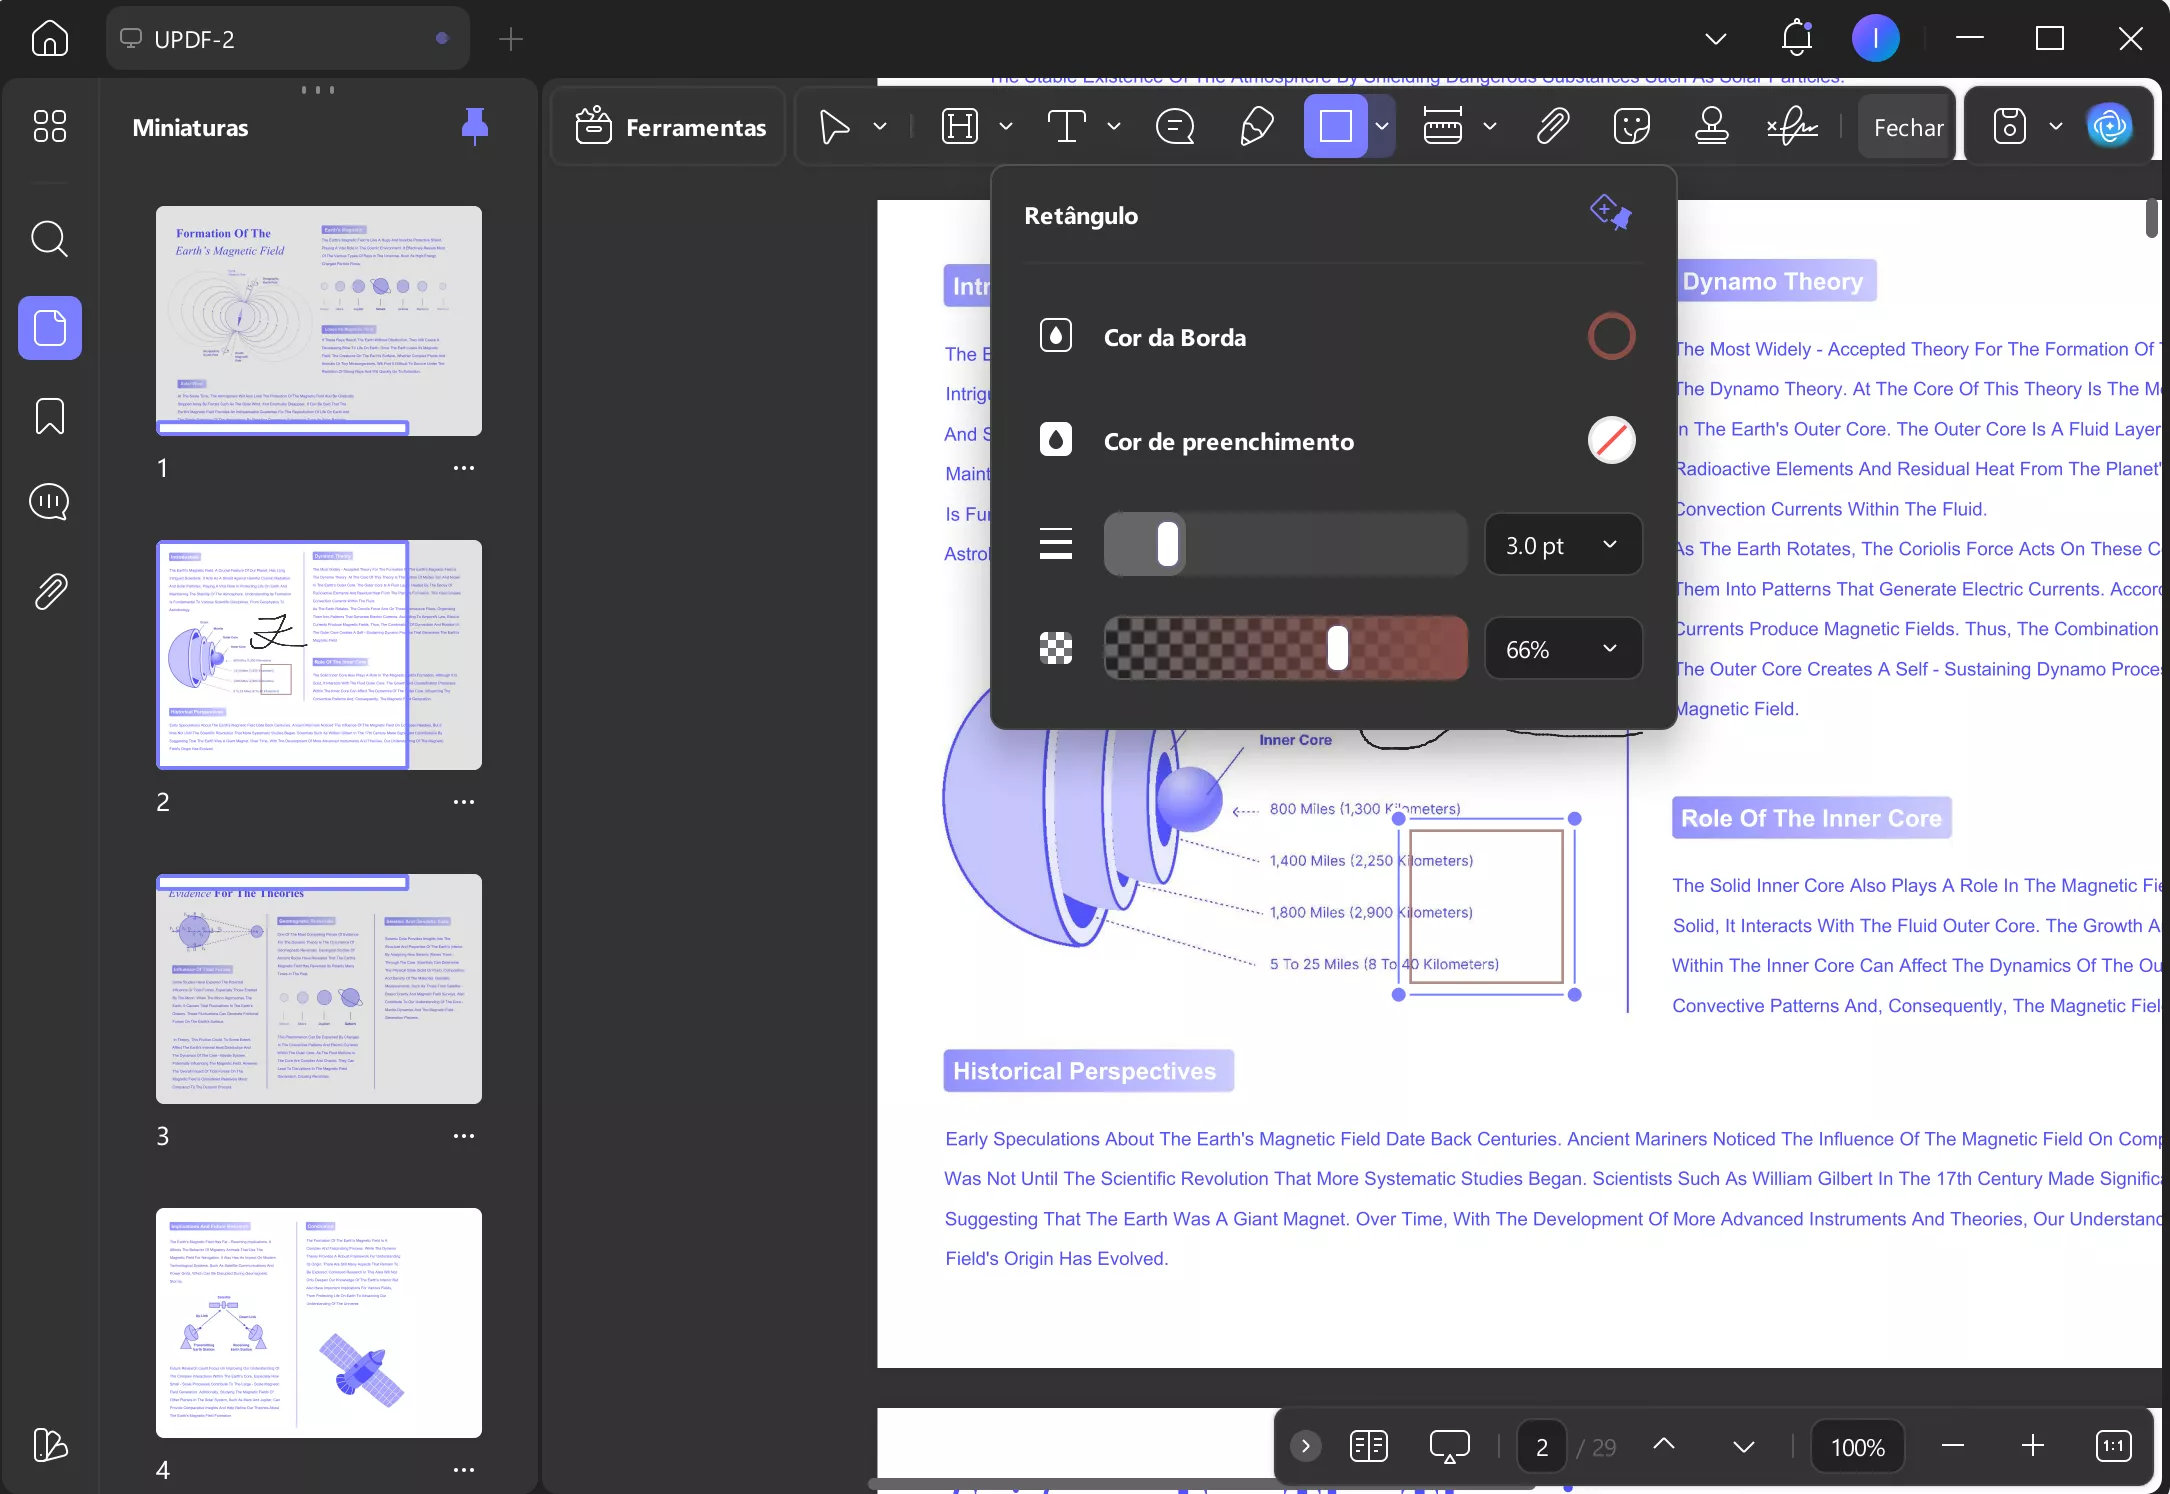Toggle the rectangle shape tool
This screenshot has height=1494, width=2170.
pos(1336,127)
